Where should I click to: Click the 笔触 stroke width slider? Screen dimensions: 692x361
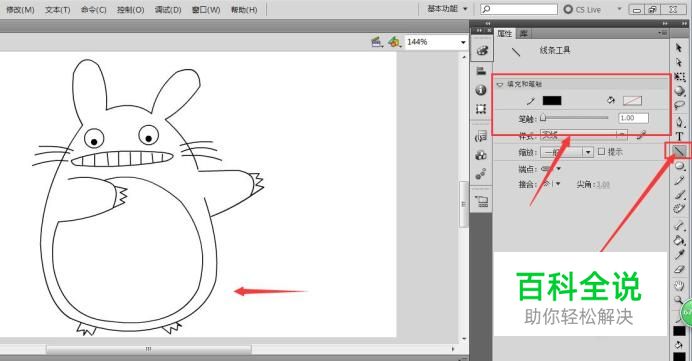tap(574, 118)
